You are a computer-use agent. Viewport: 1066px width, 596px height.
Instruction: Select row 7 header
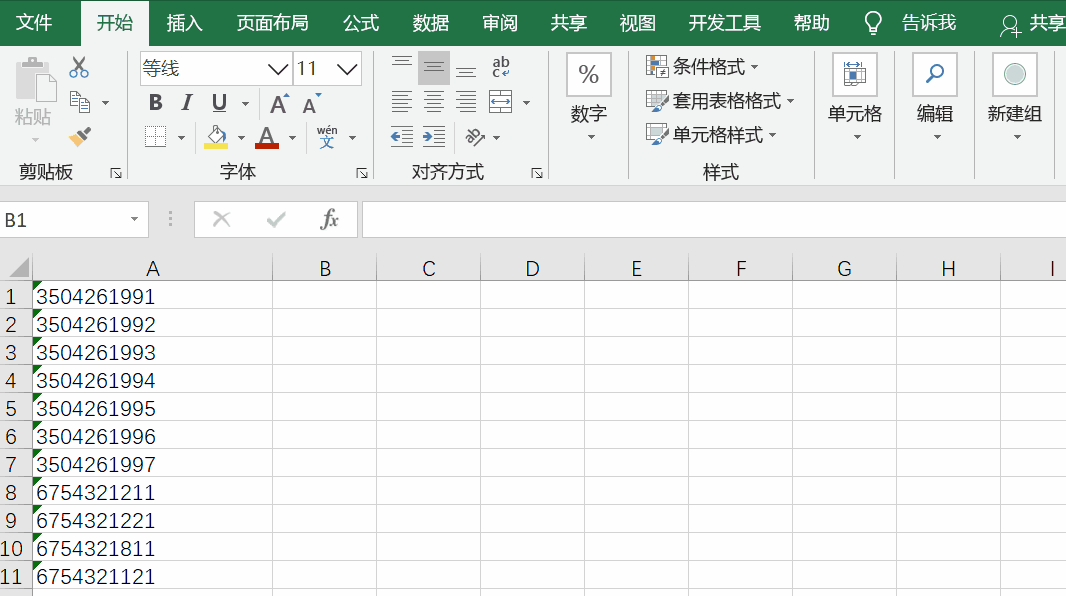pyautogui.click(x=16, y=464)
